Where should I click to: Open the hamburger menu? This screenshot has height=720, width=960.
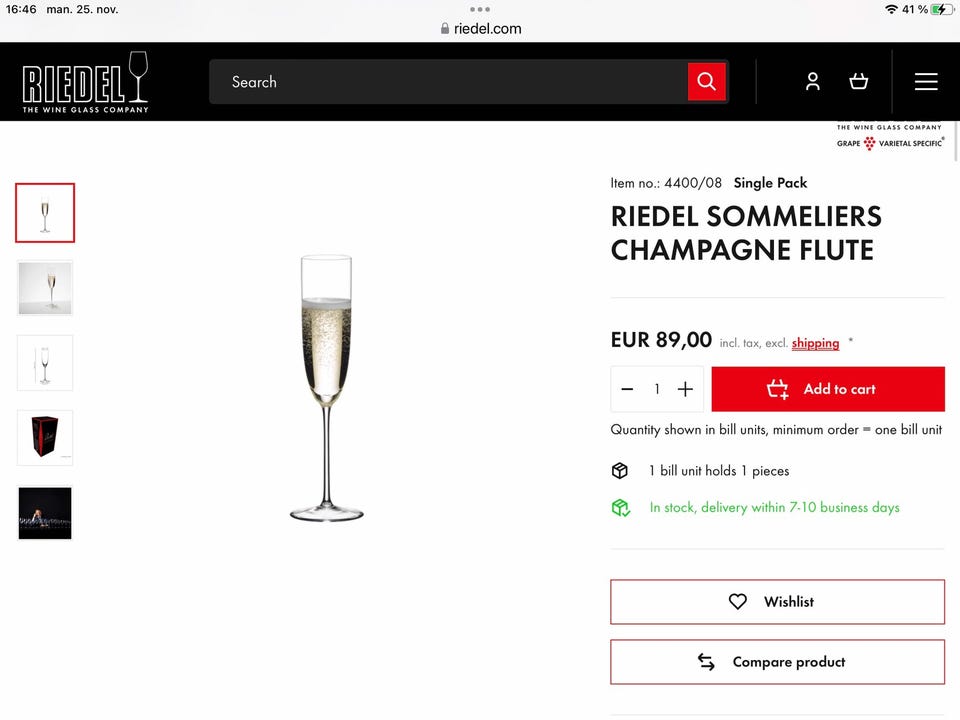pyautogui.click(x=926, y=82)
